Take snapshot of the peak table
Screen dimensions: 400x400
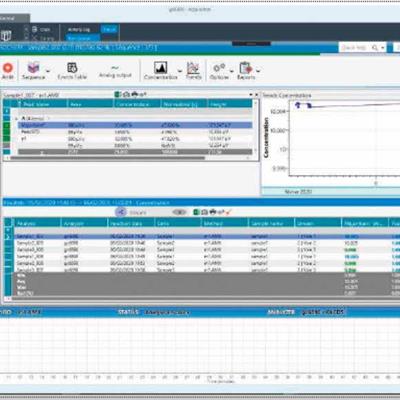(x=126, y=95)
